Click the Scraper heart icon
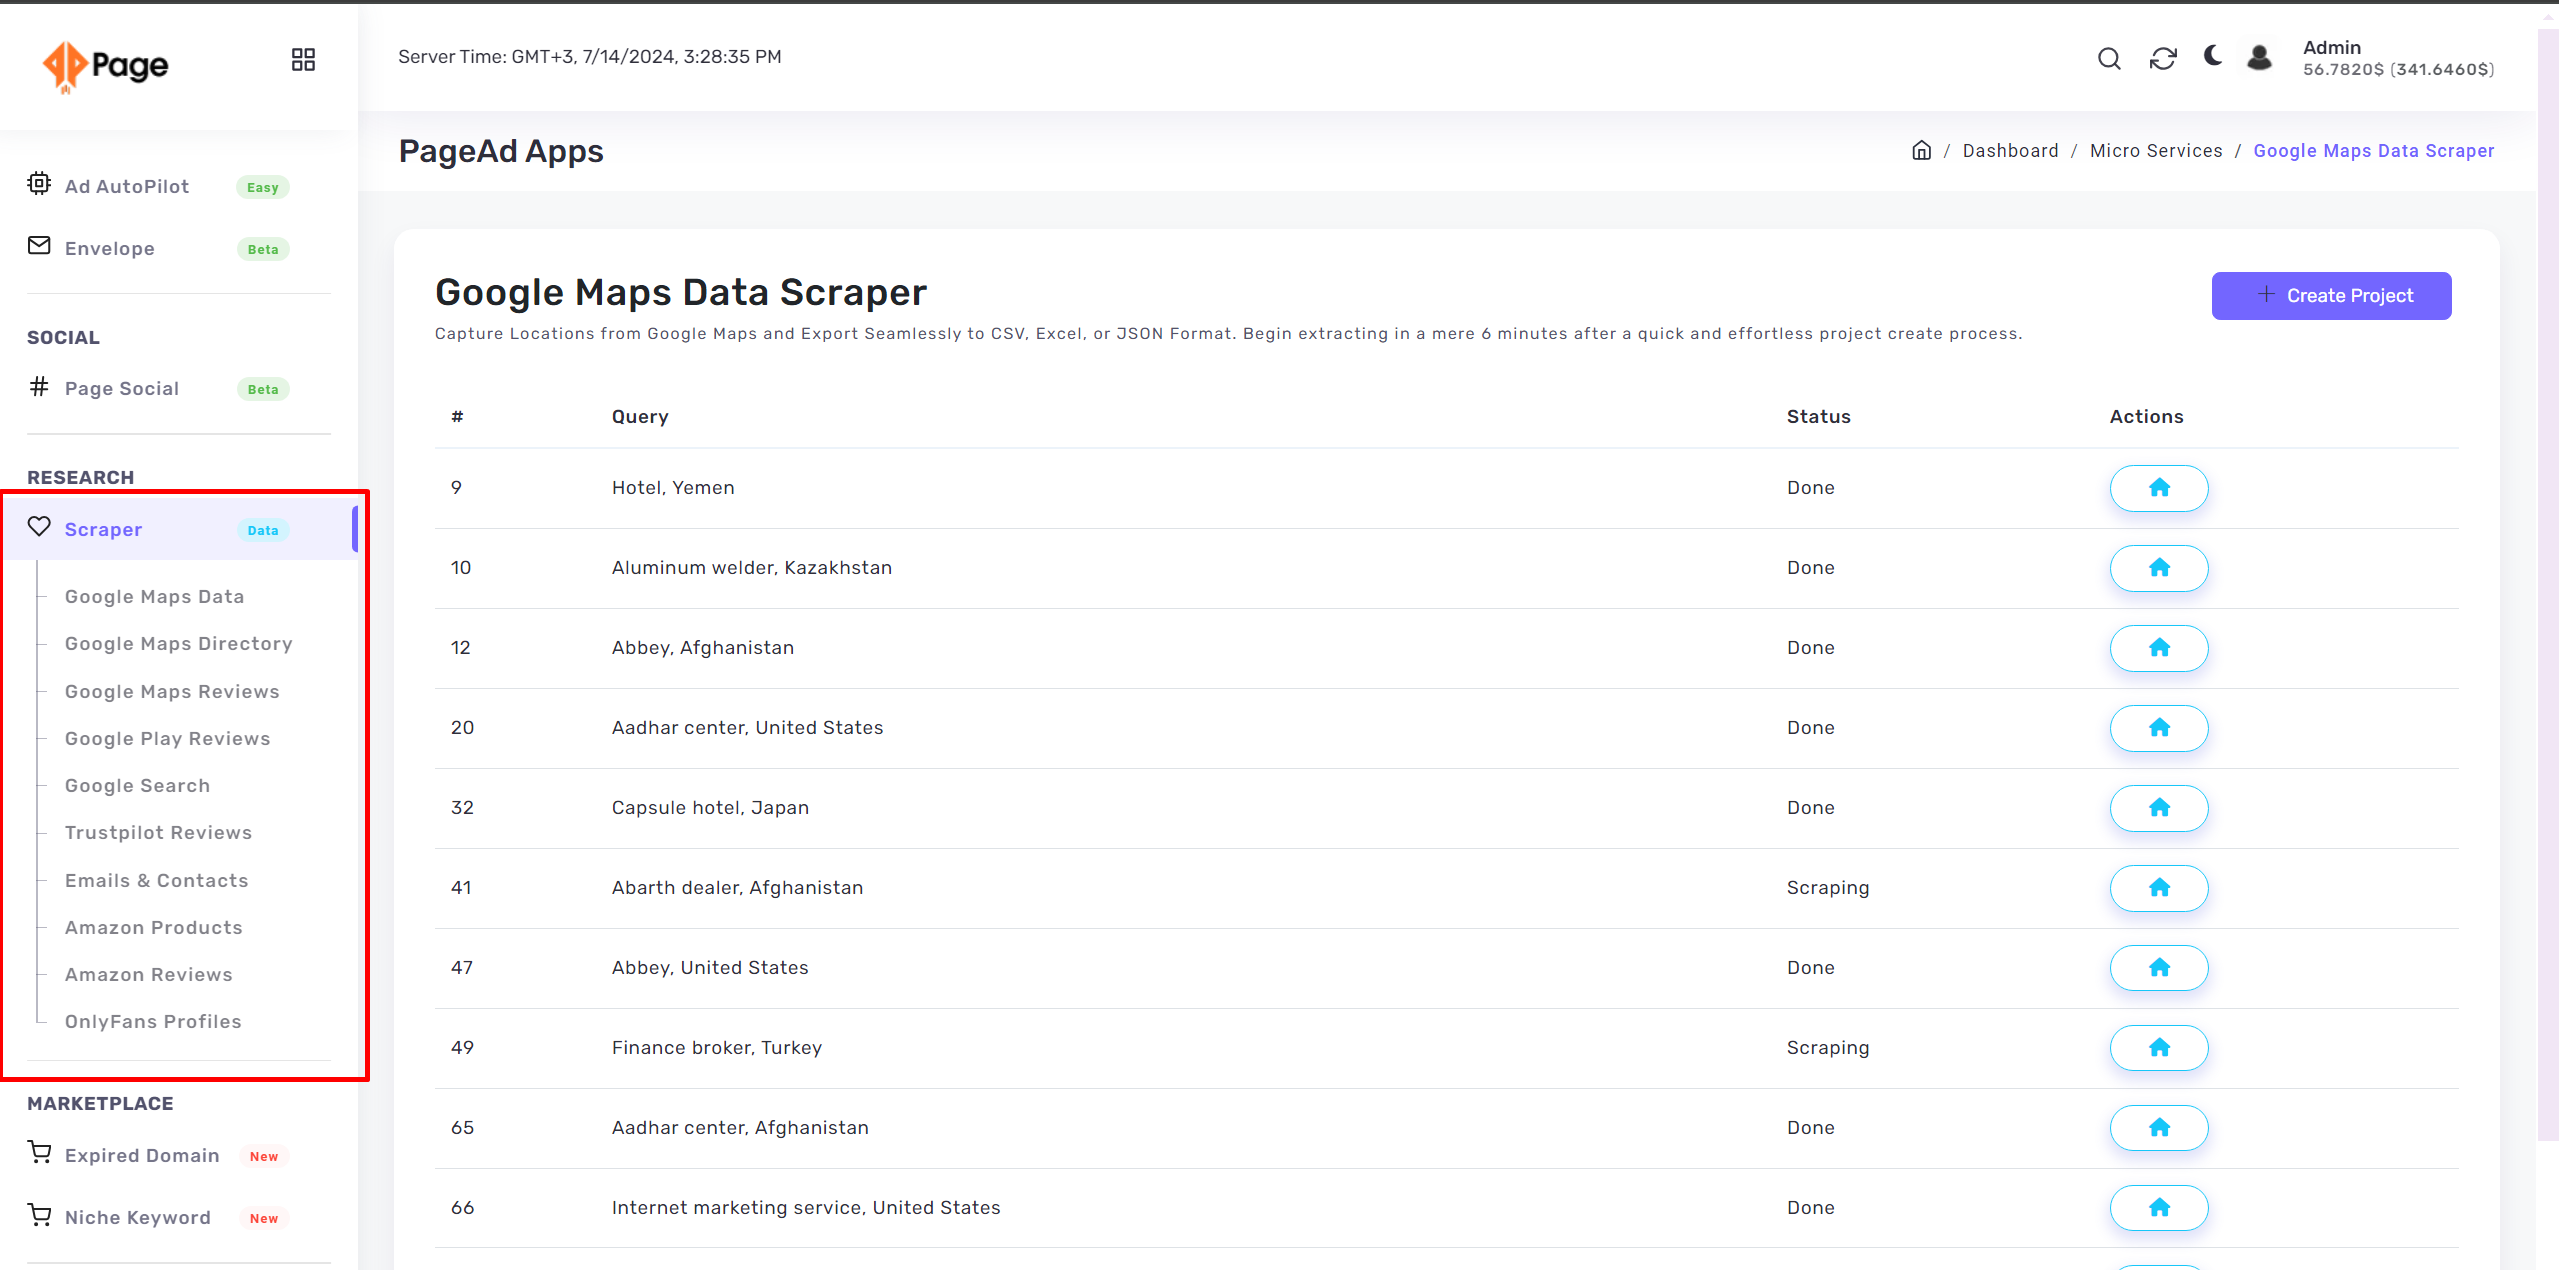This screenshot has height=1270, width=2559. tap(39, 527)
